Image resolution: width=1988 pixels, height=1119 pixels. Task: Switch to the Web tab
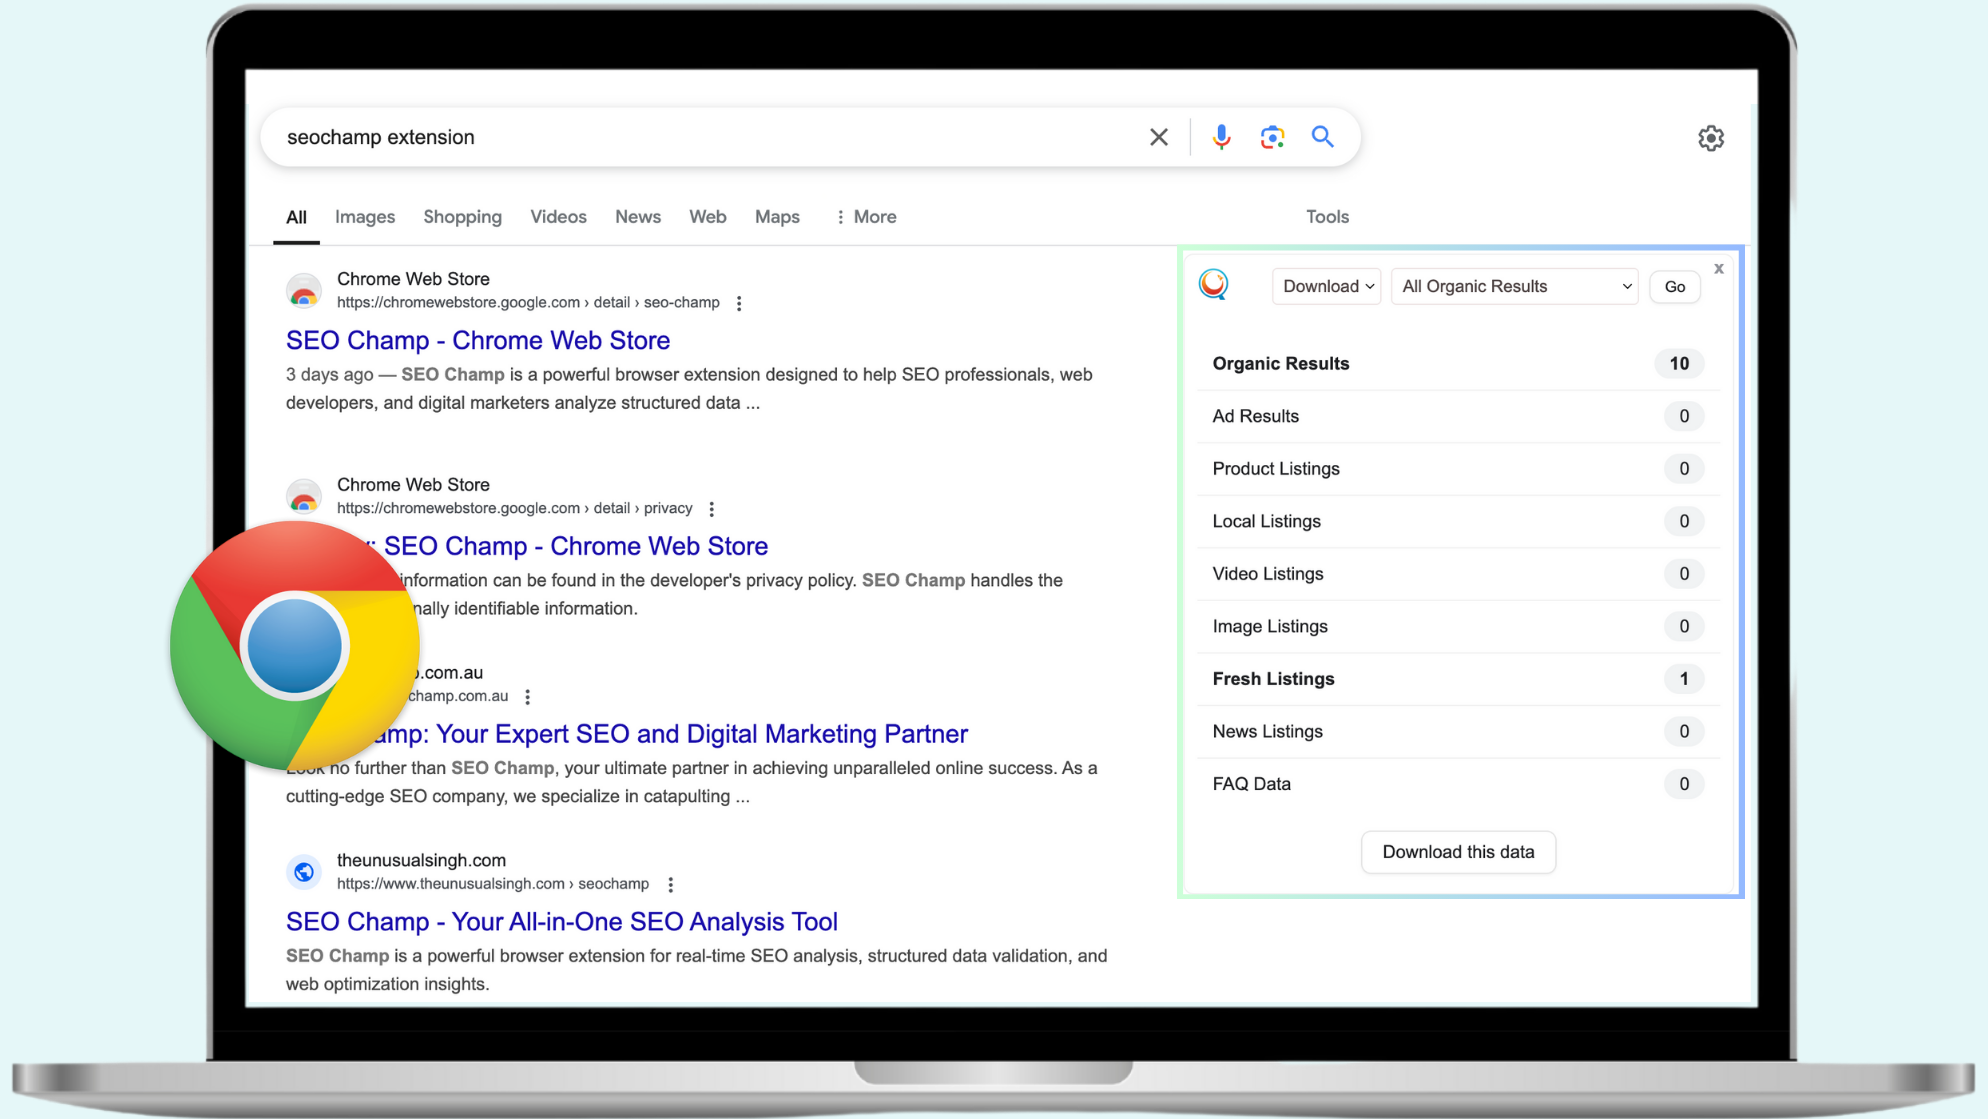click(708, 217)
